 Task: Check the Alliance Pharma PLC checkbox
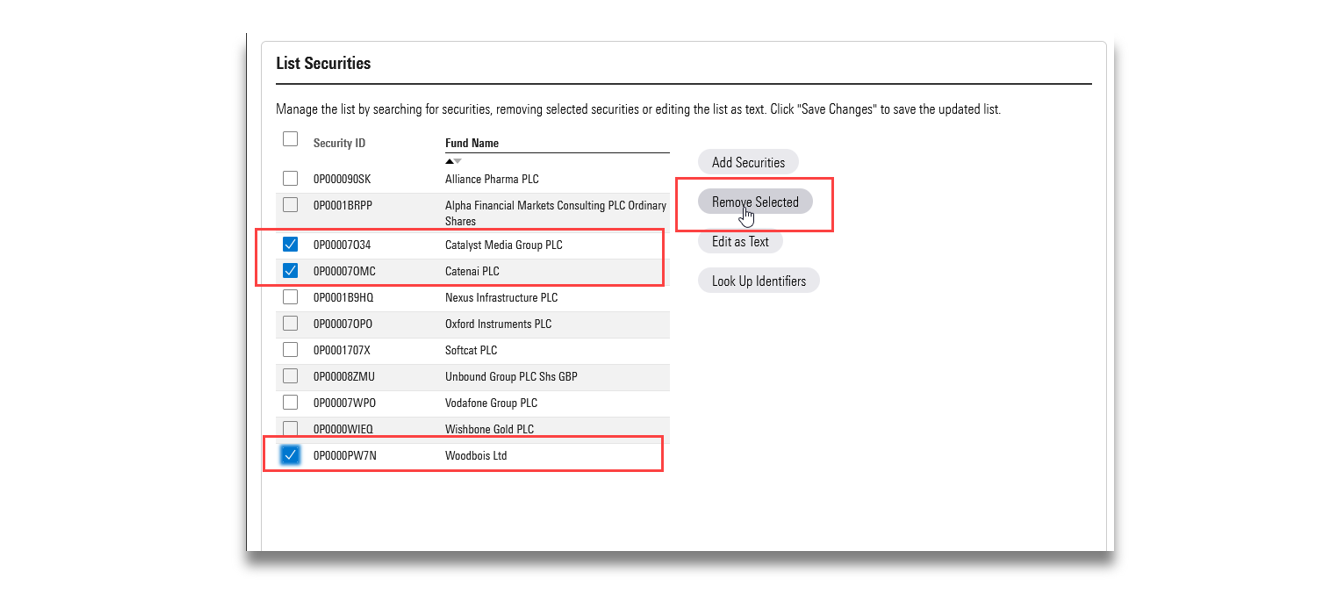click(290, 178)
